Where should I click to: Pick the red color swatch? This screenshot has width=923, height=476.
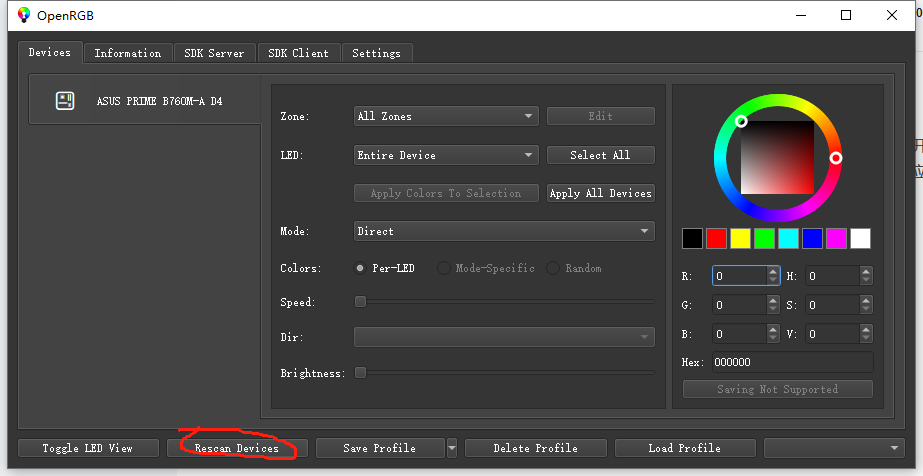pyautogui.click(x=716, y=238)
